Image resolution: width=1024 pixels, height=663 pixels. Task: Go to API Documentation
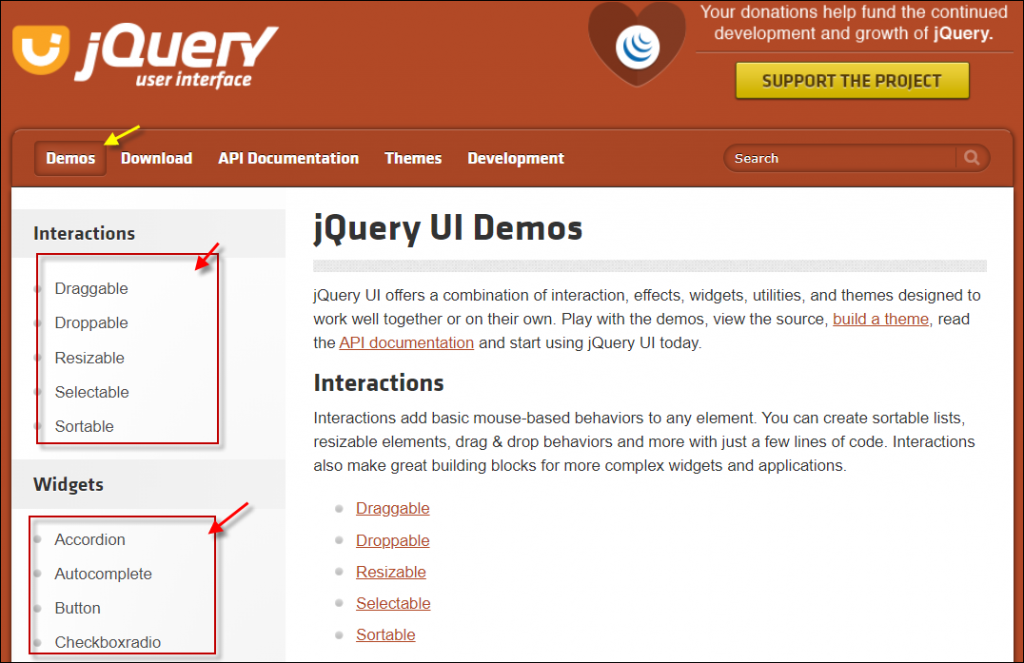click(x=289, y=158)
